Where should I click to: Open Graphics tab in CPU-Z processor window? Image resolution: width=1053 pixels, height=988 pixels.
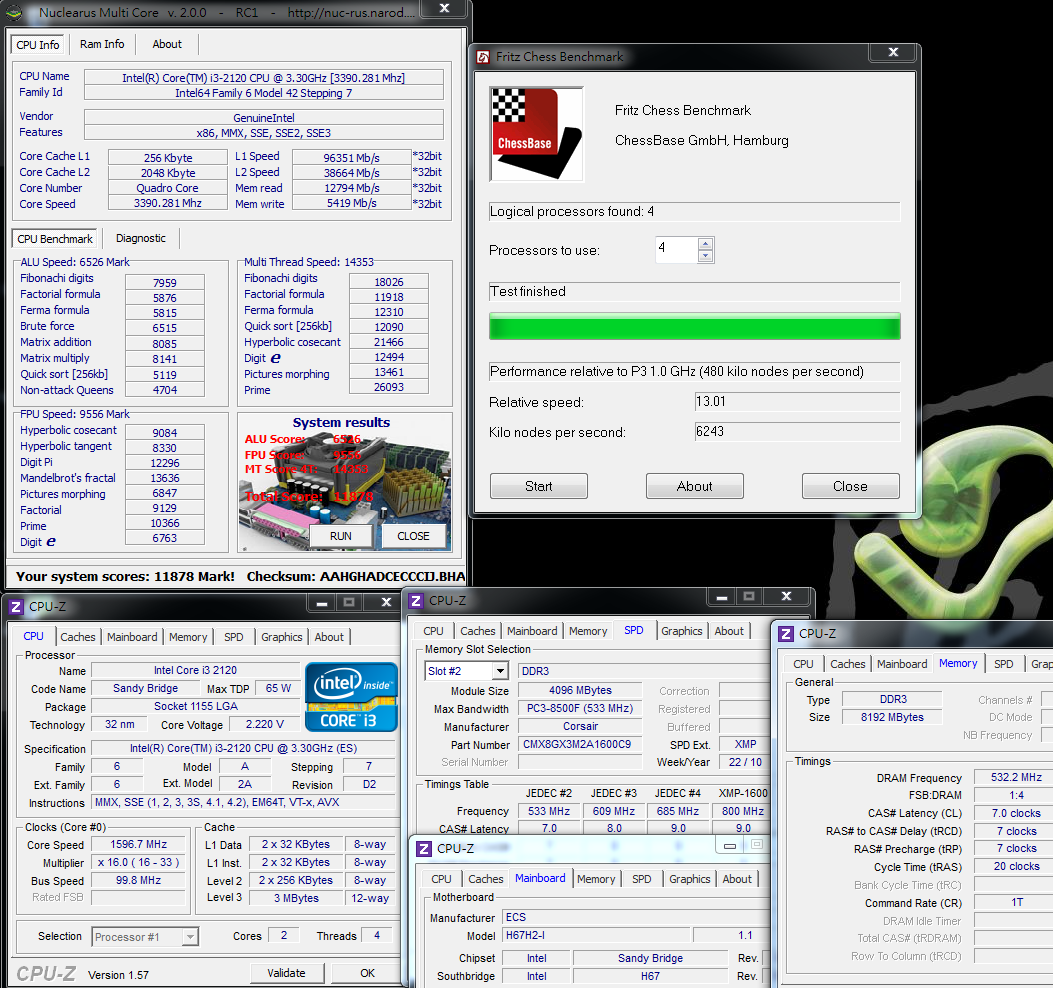[282, 637]
